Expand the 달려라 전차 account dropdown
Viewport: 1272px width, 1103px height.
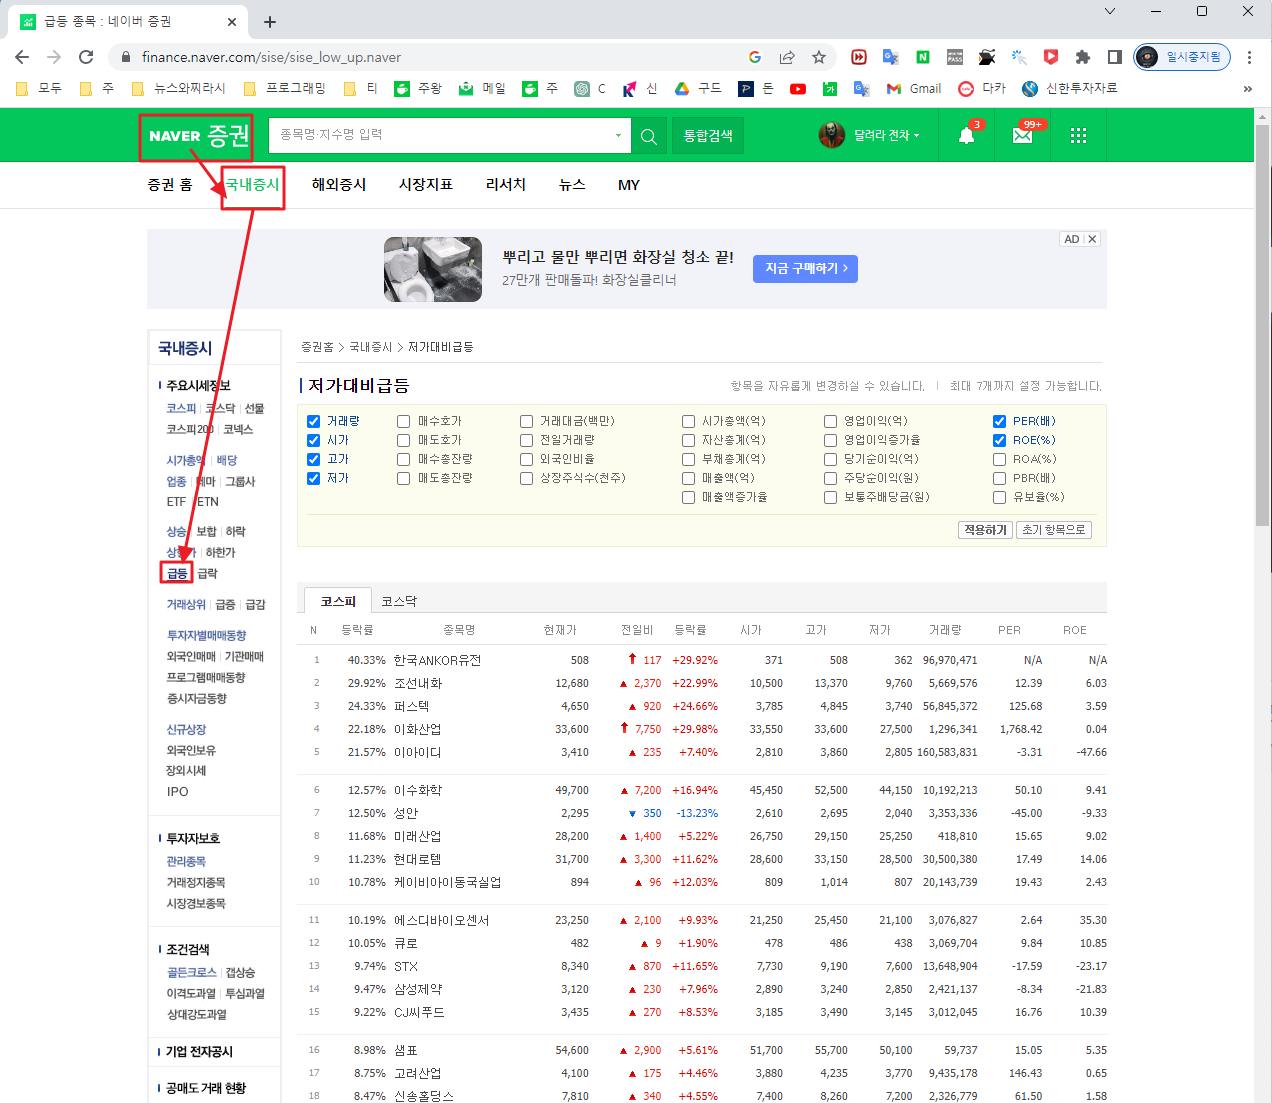pos(886,135)
